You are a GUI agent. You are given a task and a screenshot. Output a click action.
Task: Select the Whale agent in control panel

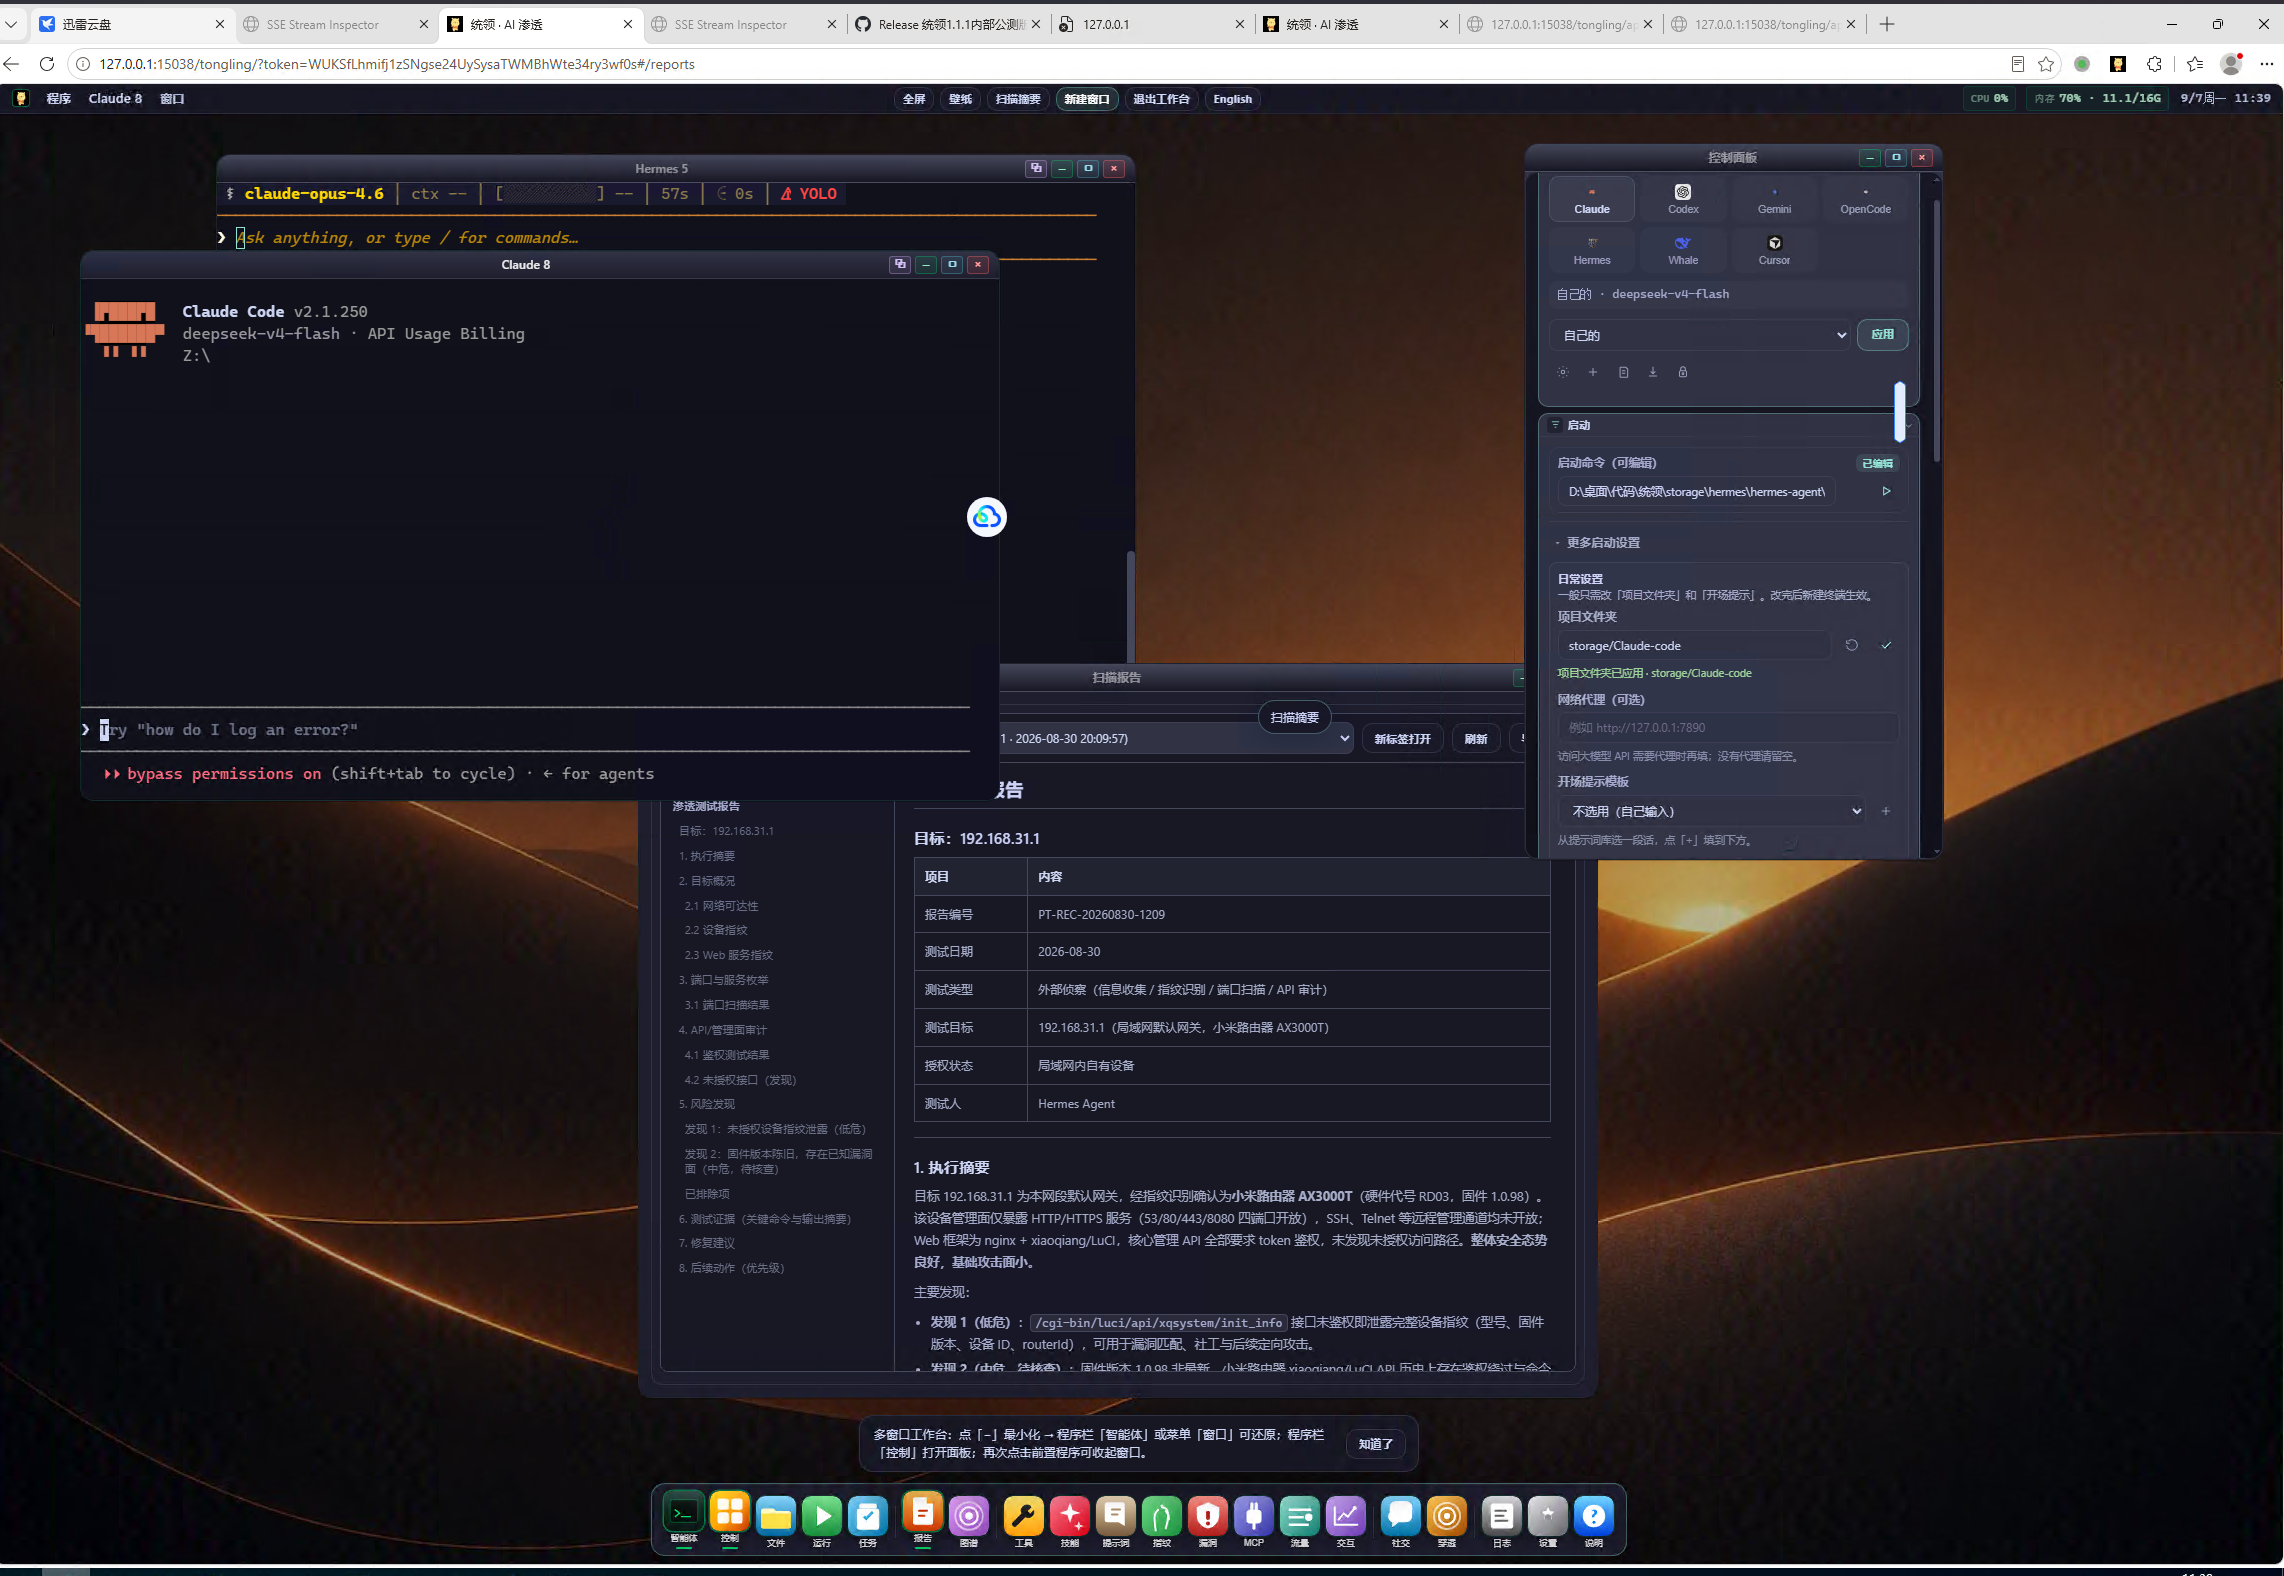[x=1683, y=250]
